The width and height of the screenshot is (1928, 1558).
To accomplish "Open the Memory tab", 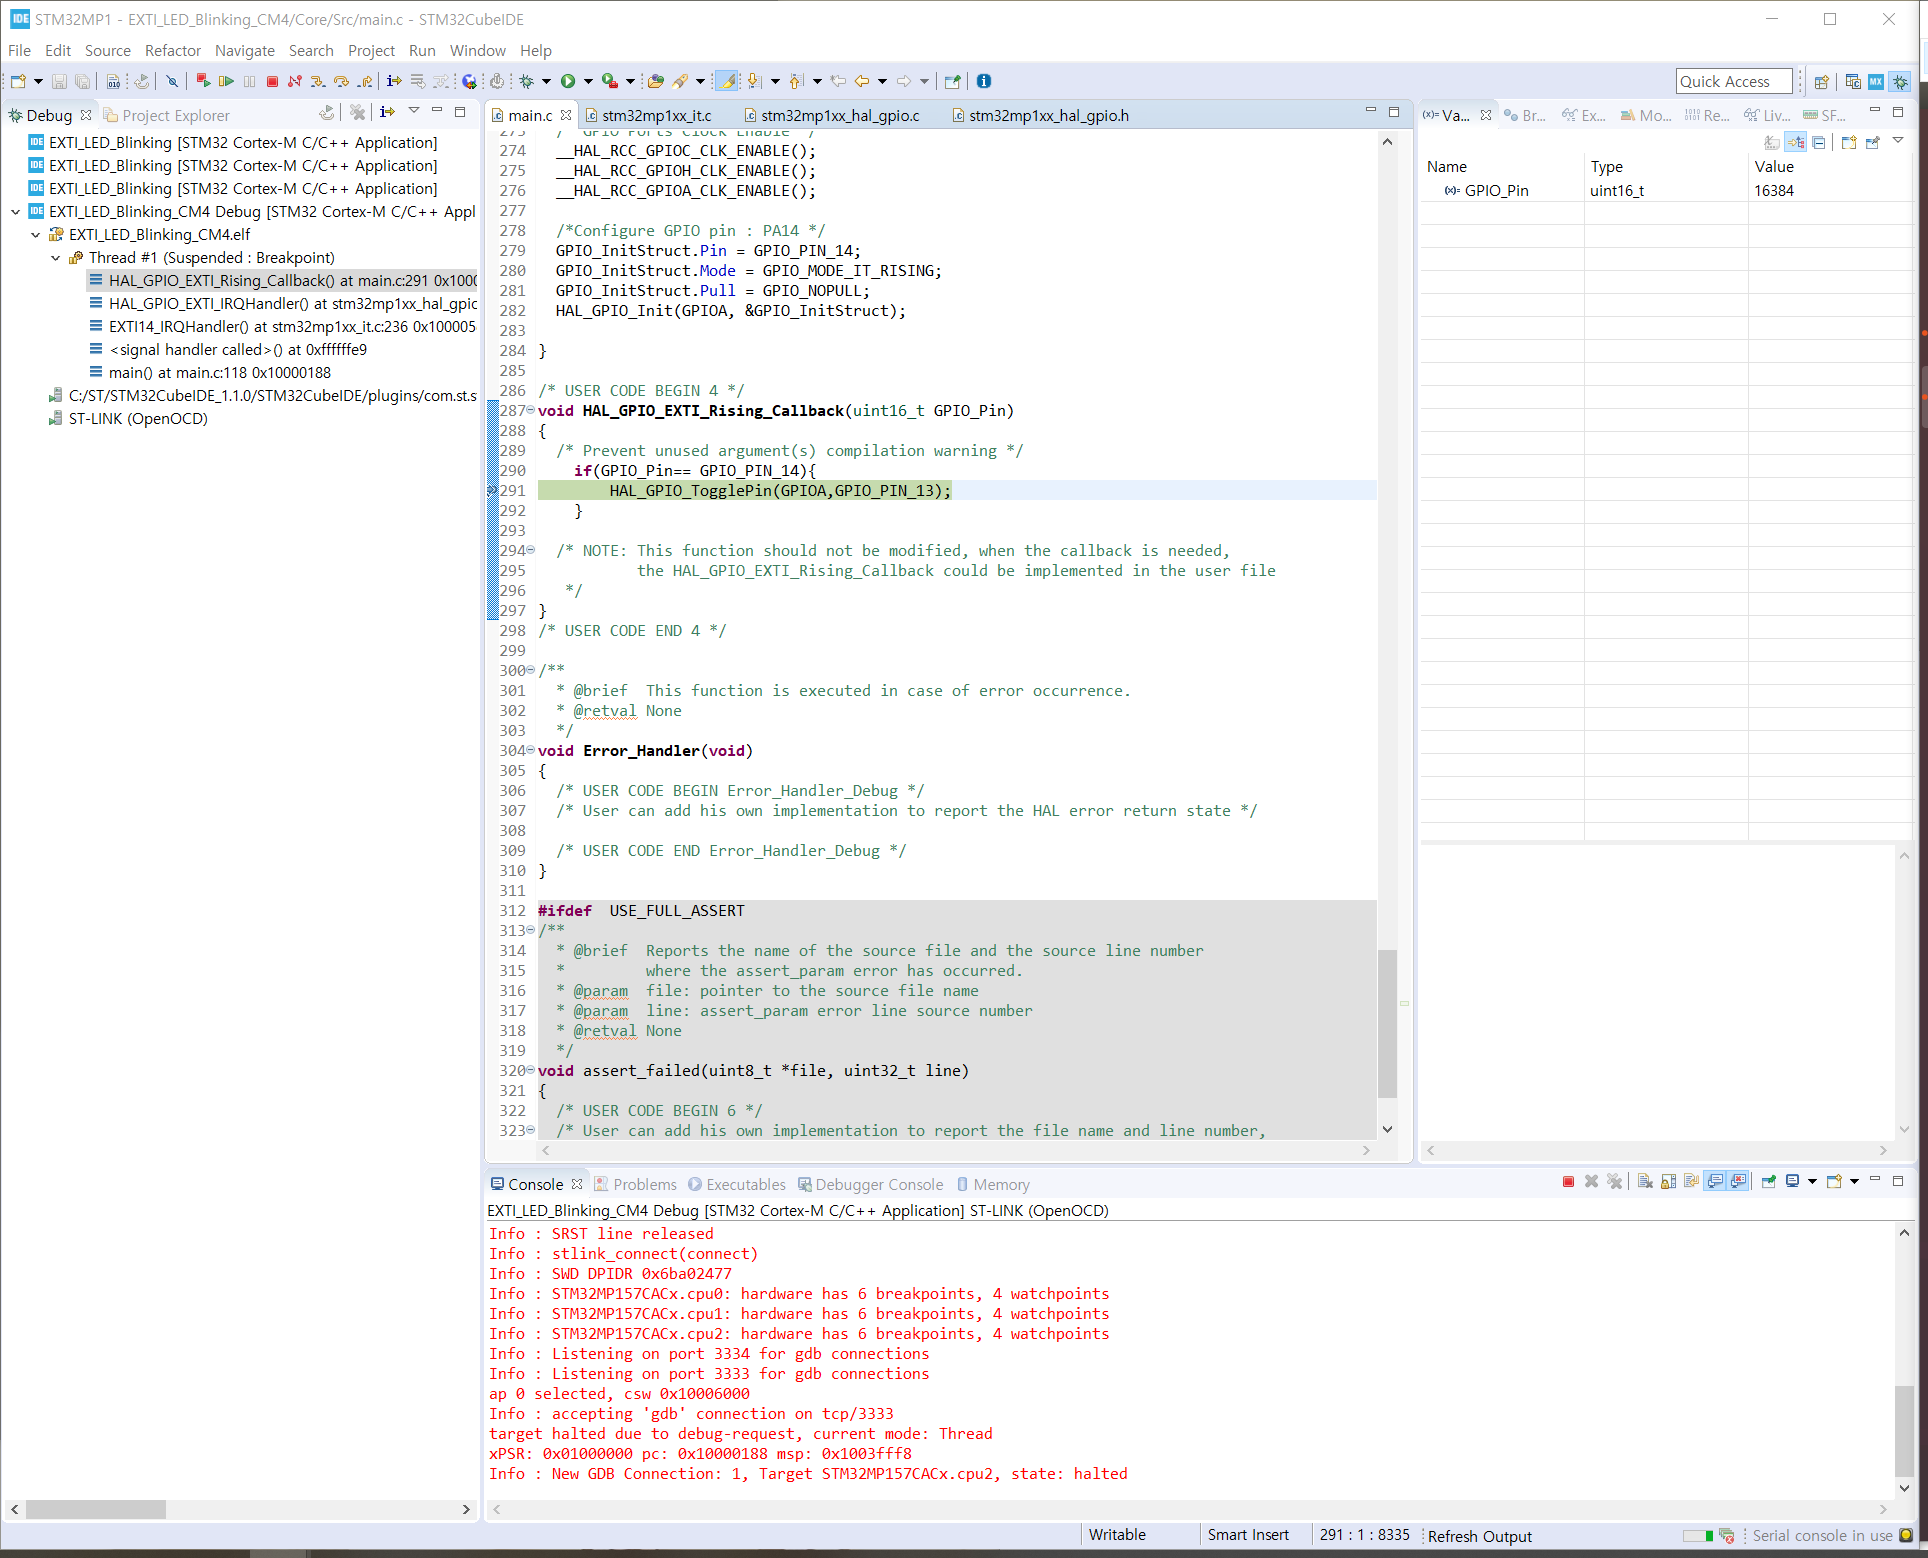I will (993, 1184).
